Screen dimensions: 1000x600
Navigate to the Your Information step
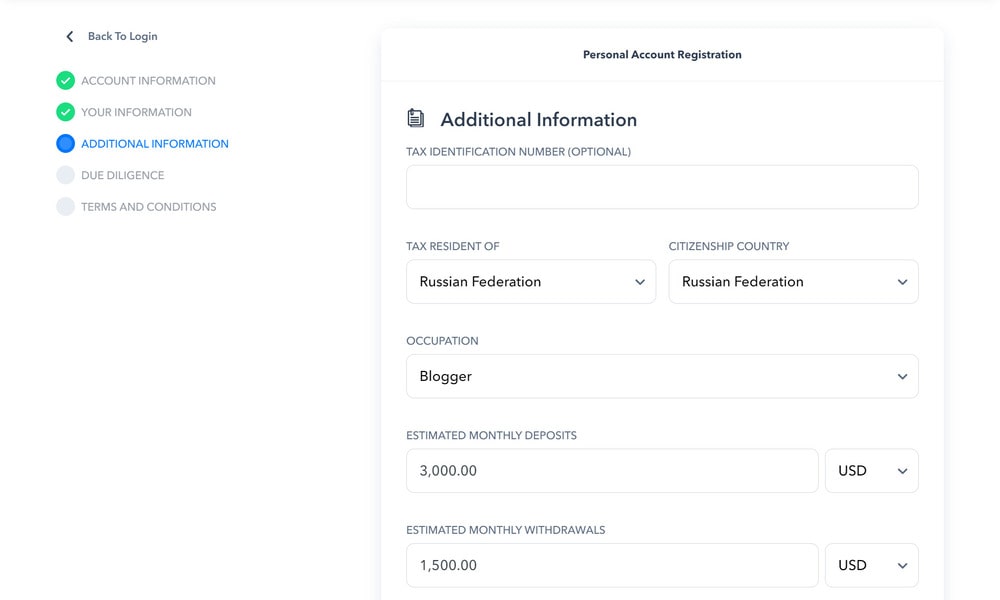tap(136, 112)
